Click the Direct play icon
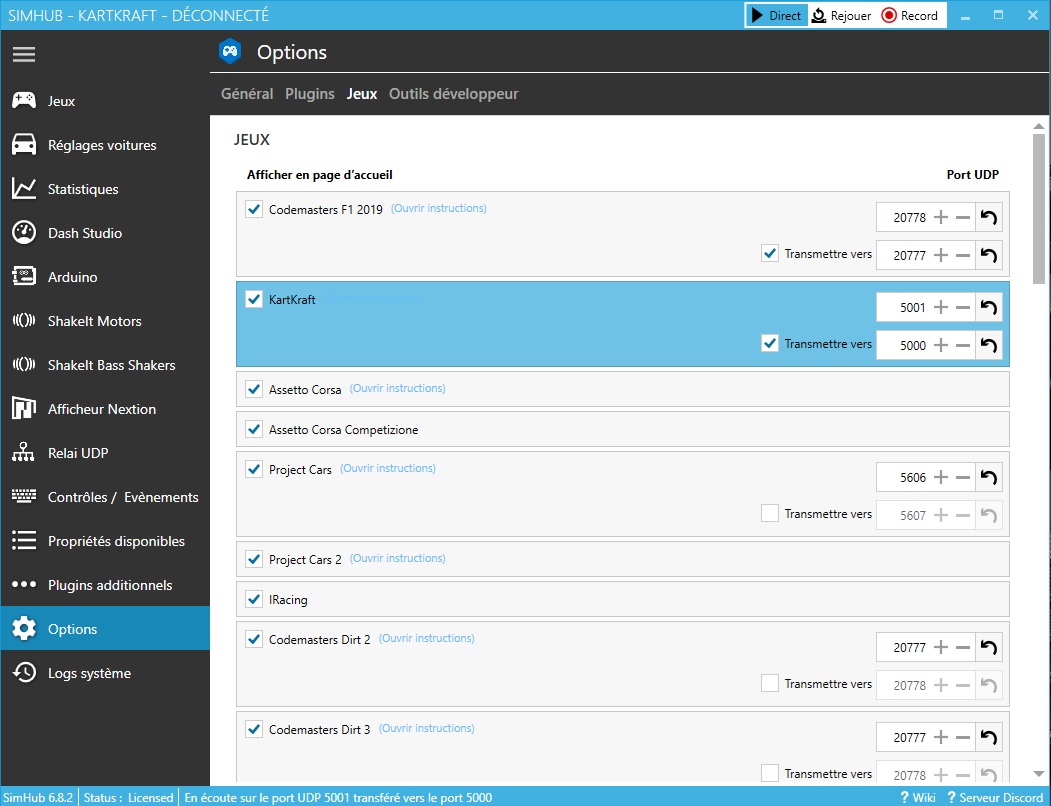 pyautogui.click(x=757, y=15)
